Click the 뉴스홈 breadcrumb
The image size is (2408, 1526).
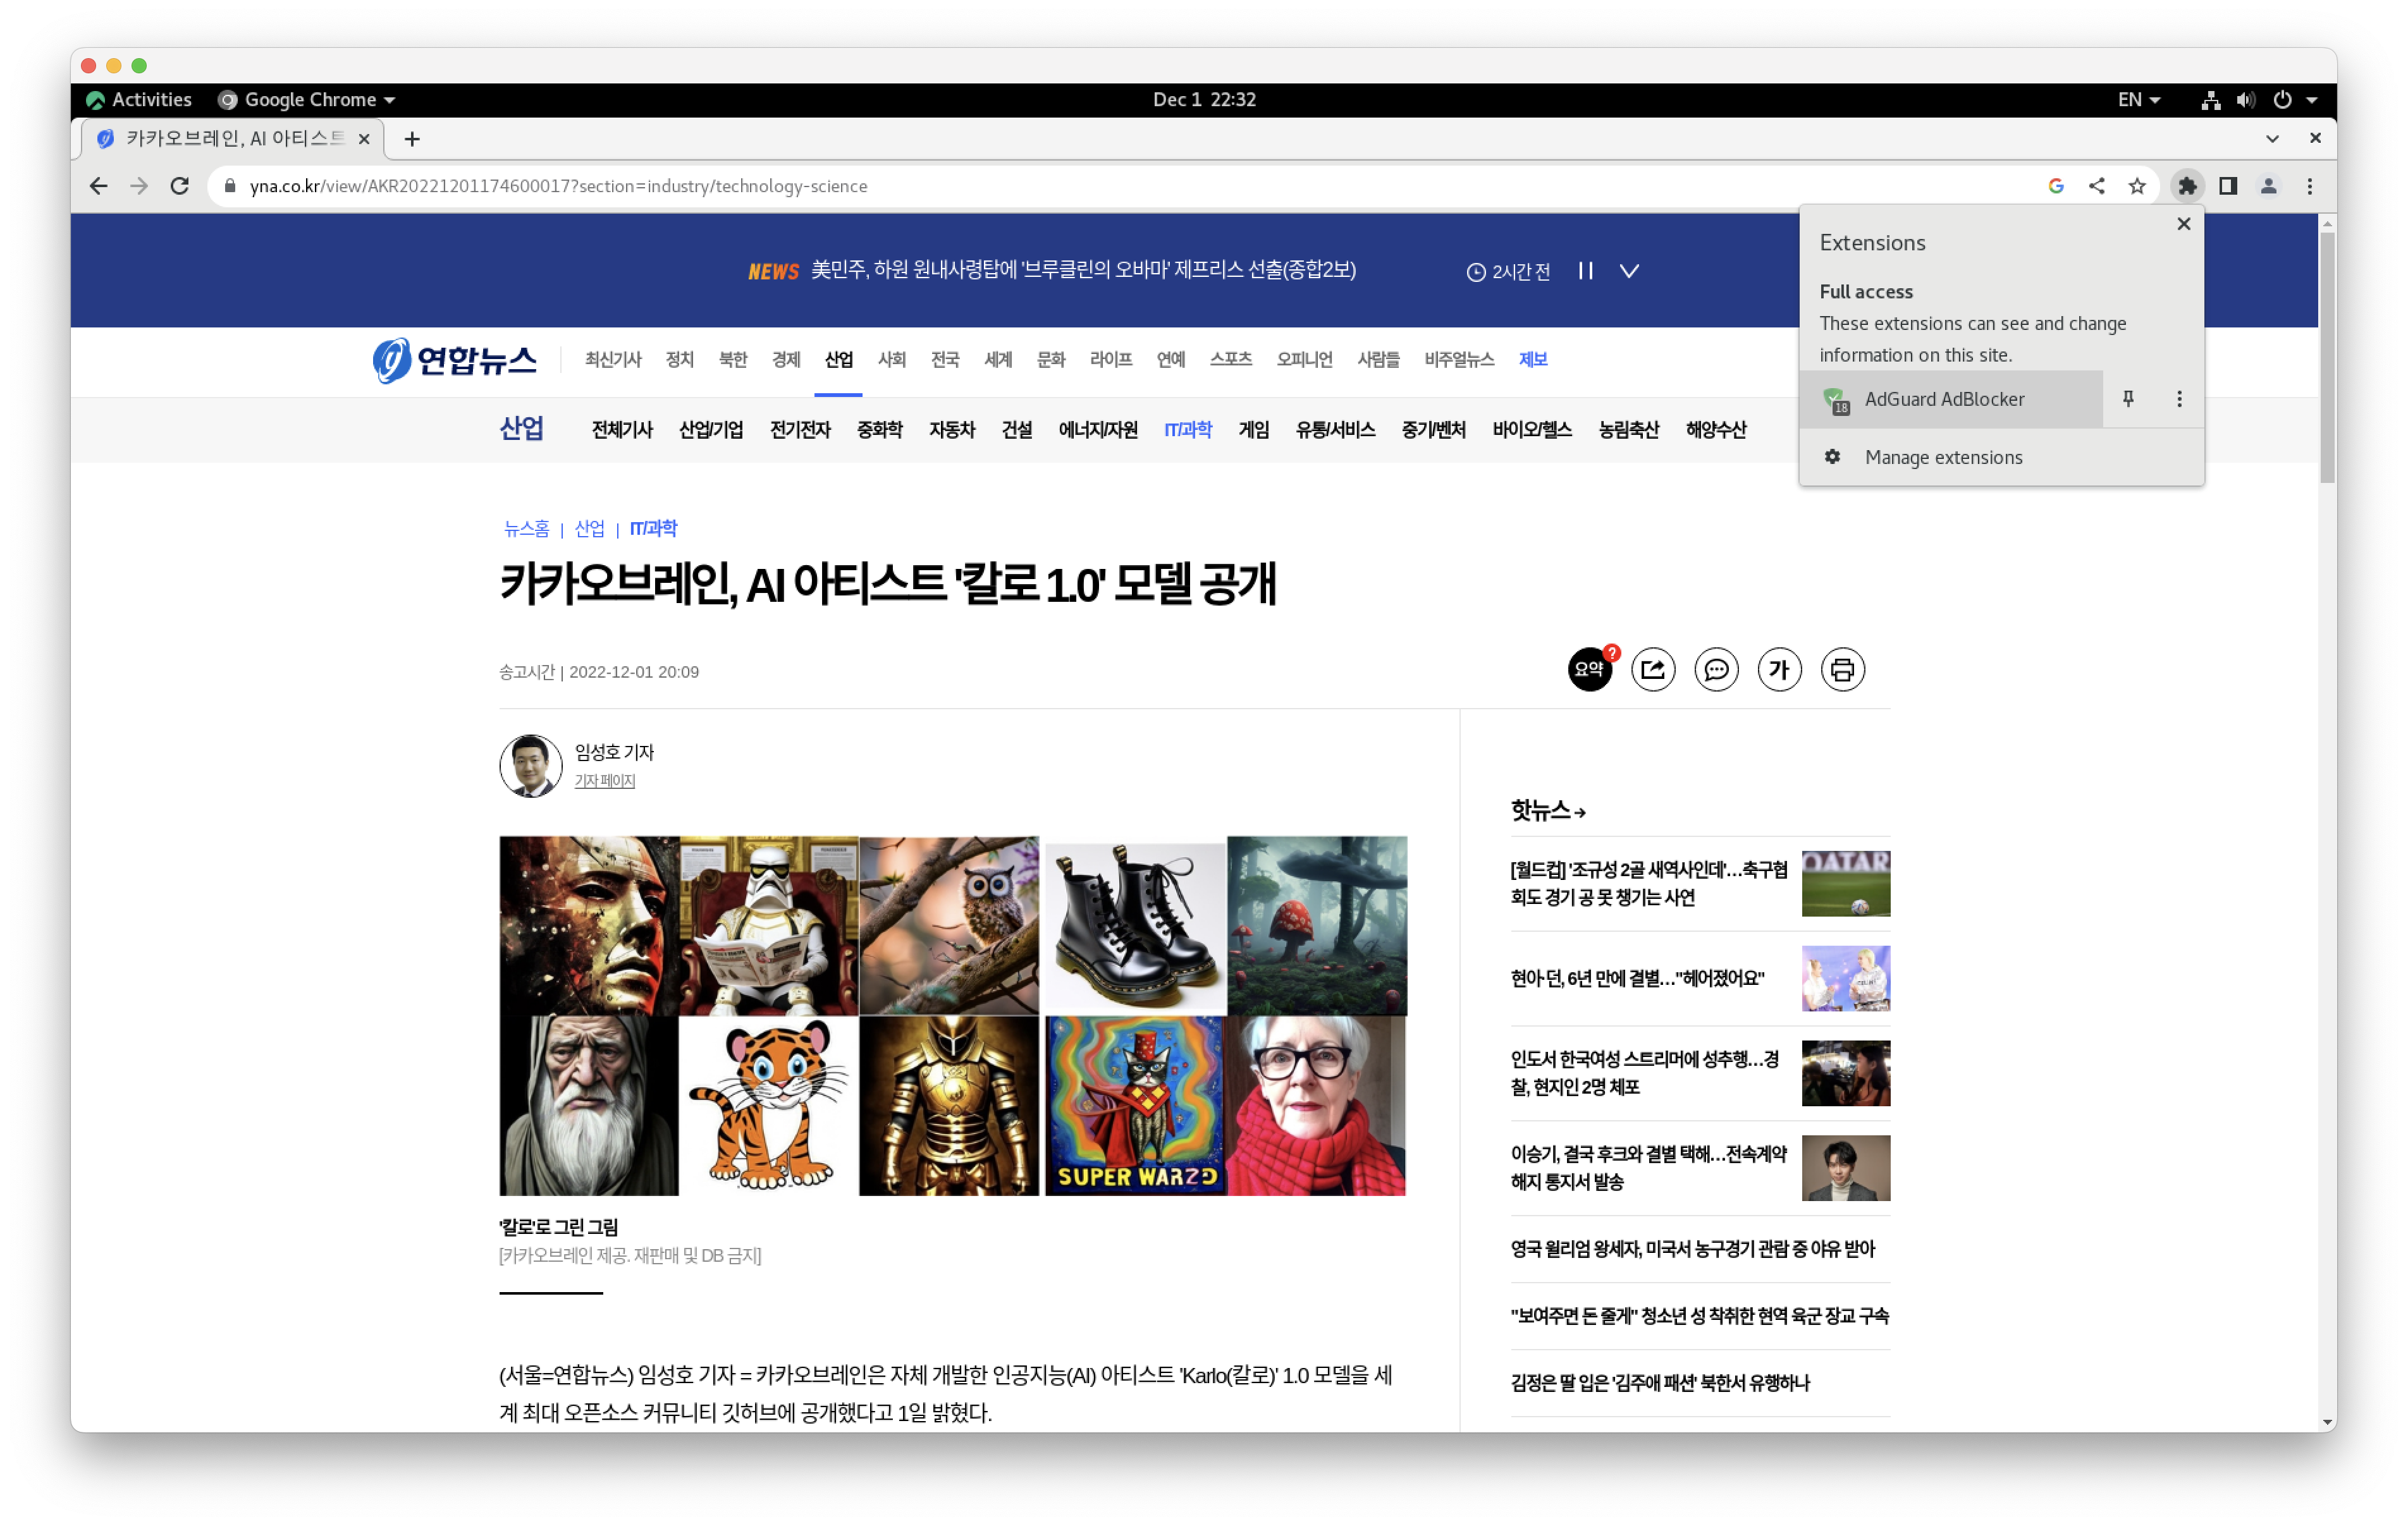[x=526, y=529]
